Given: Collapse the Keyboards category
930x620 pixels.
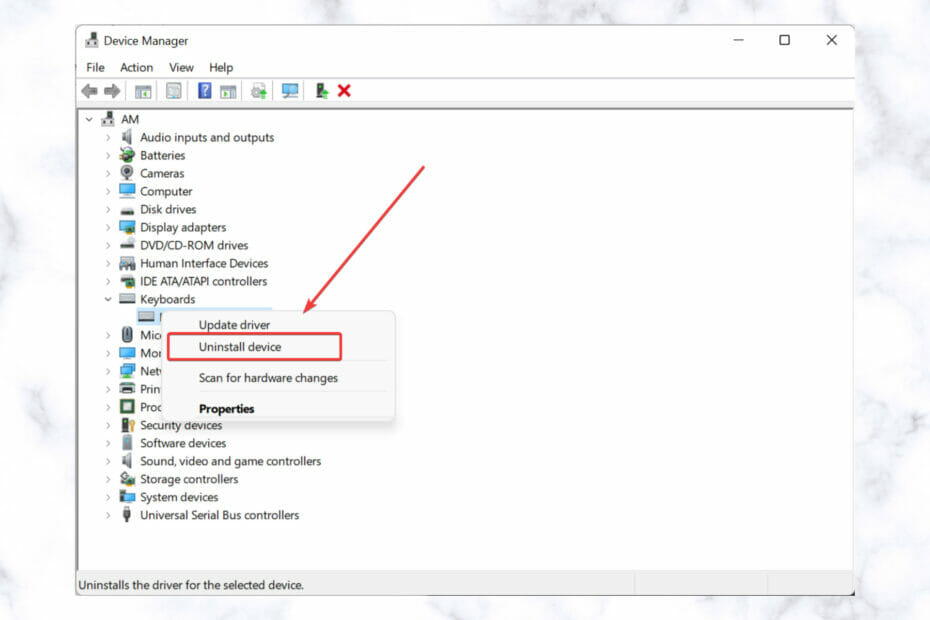Looking at the screenshot, I should (x=108, y=299).
